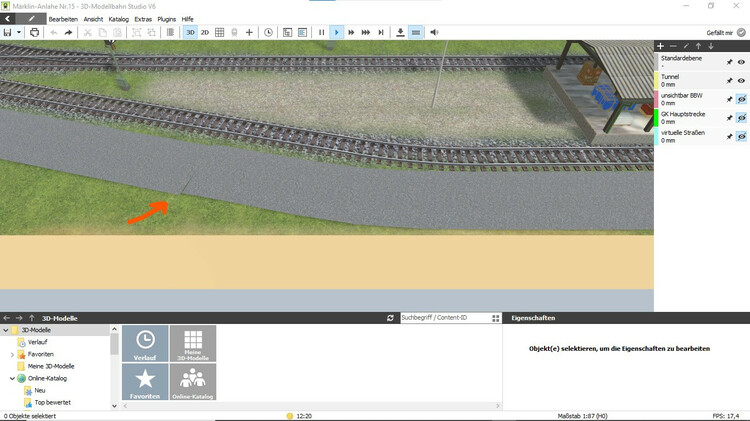Toggle the grid display icon
Viewport: 750px width, 421px height.
pyautogui.click(x=220, y=32)
